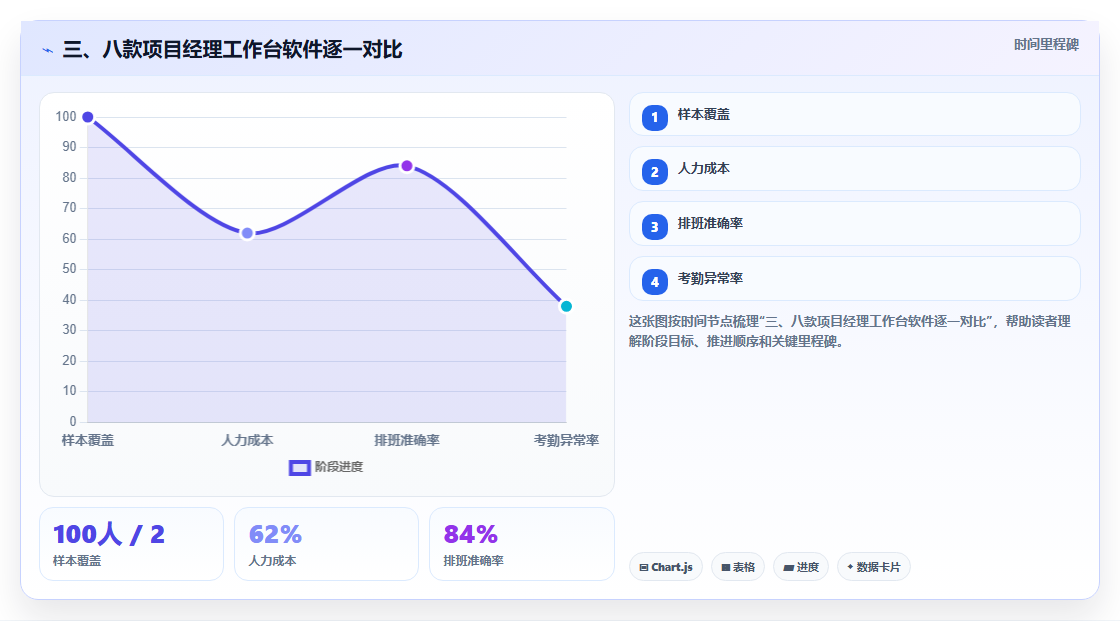The width and height of the screenshot is (1120, 621).
Task: Click the Chart.js tag
Action: tap(666, 567)
